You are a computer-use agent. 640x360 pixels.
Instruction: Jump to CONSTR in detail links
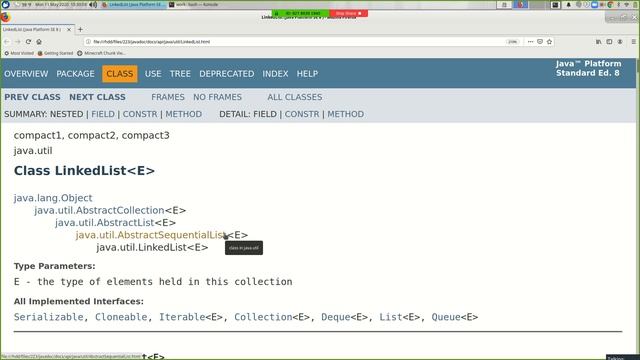tap(302, 114)
